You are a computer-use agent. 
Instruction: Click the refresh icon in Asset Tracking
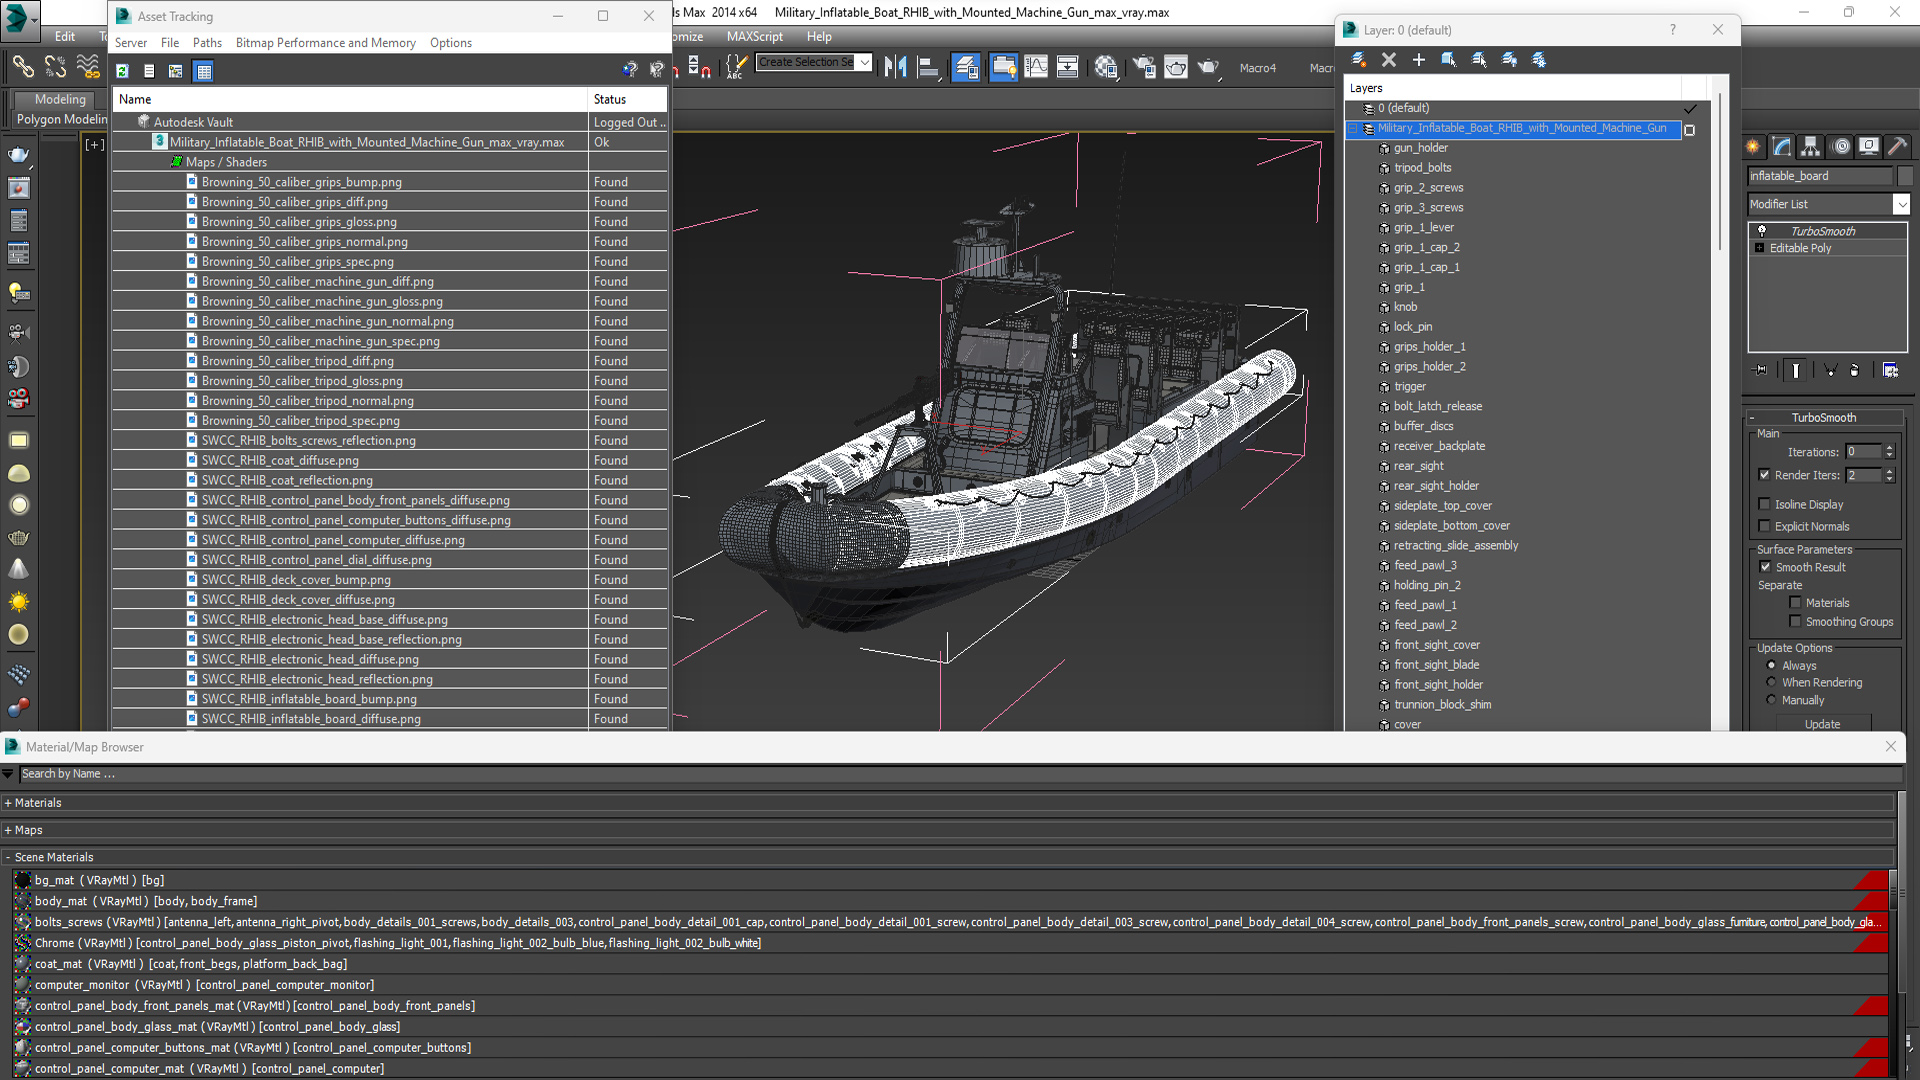[122, 71]
